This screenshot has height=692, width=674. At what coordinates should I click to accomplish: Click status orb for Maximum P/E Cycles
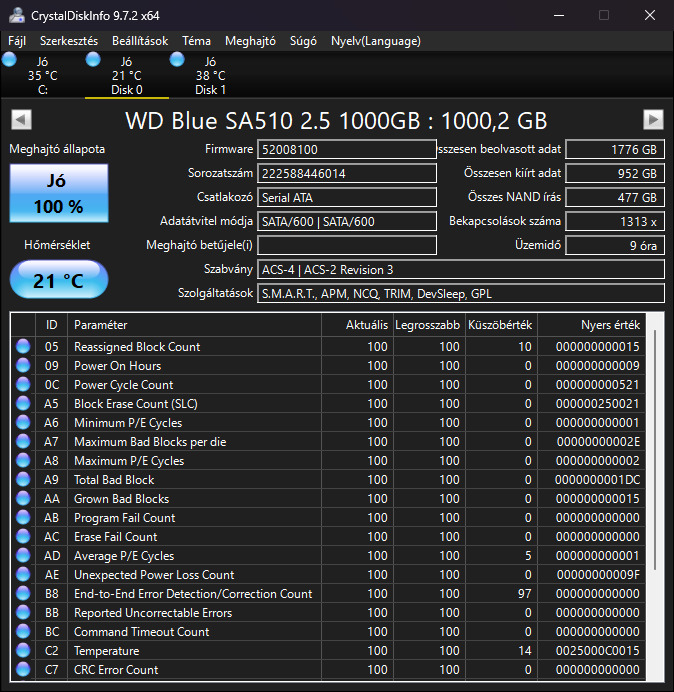pyautogui.click(x=23, y=460)
